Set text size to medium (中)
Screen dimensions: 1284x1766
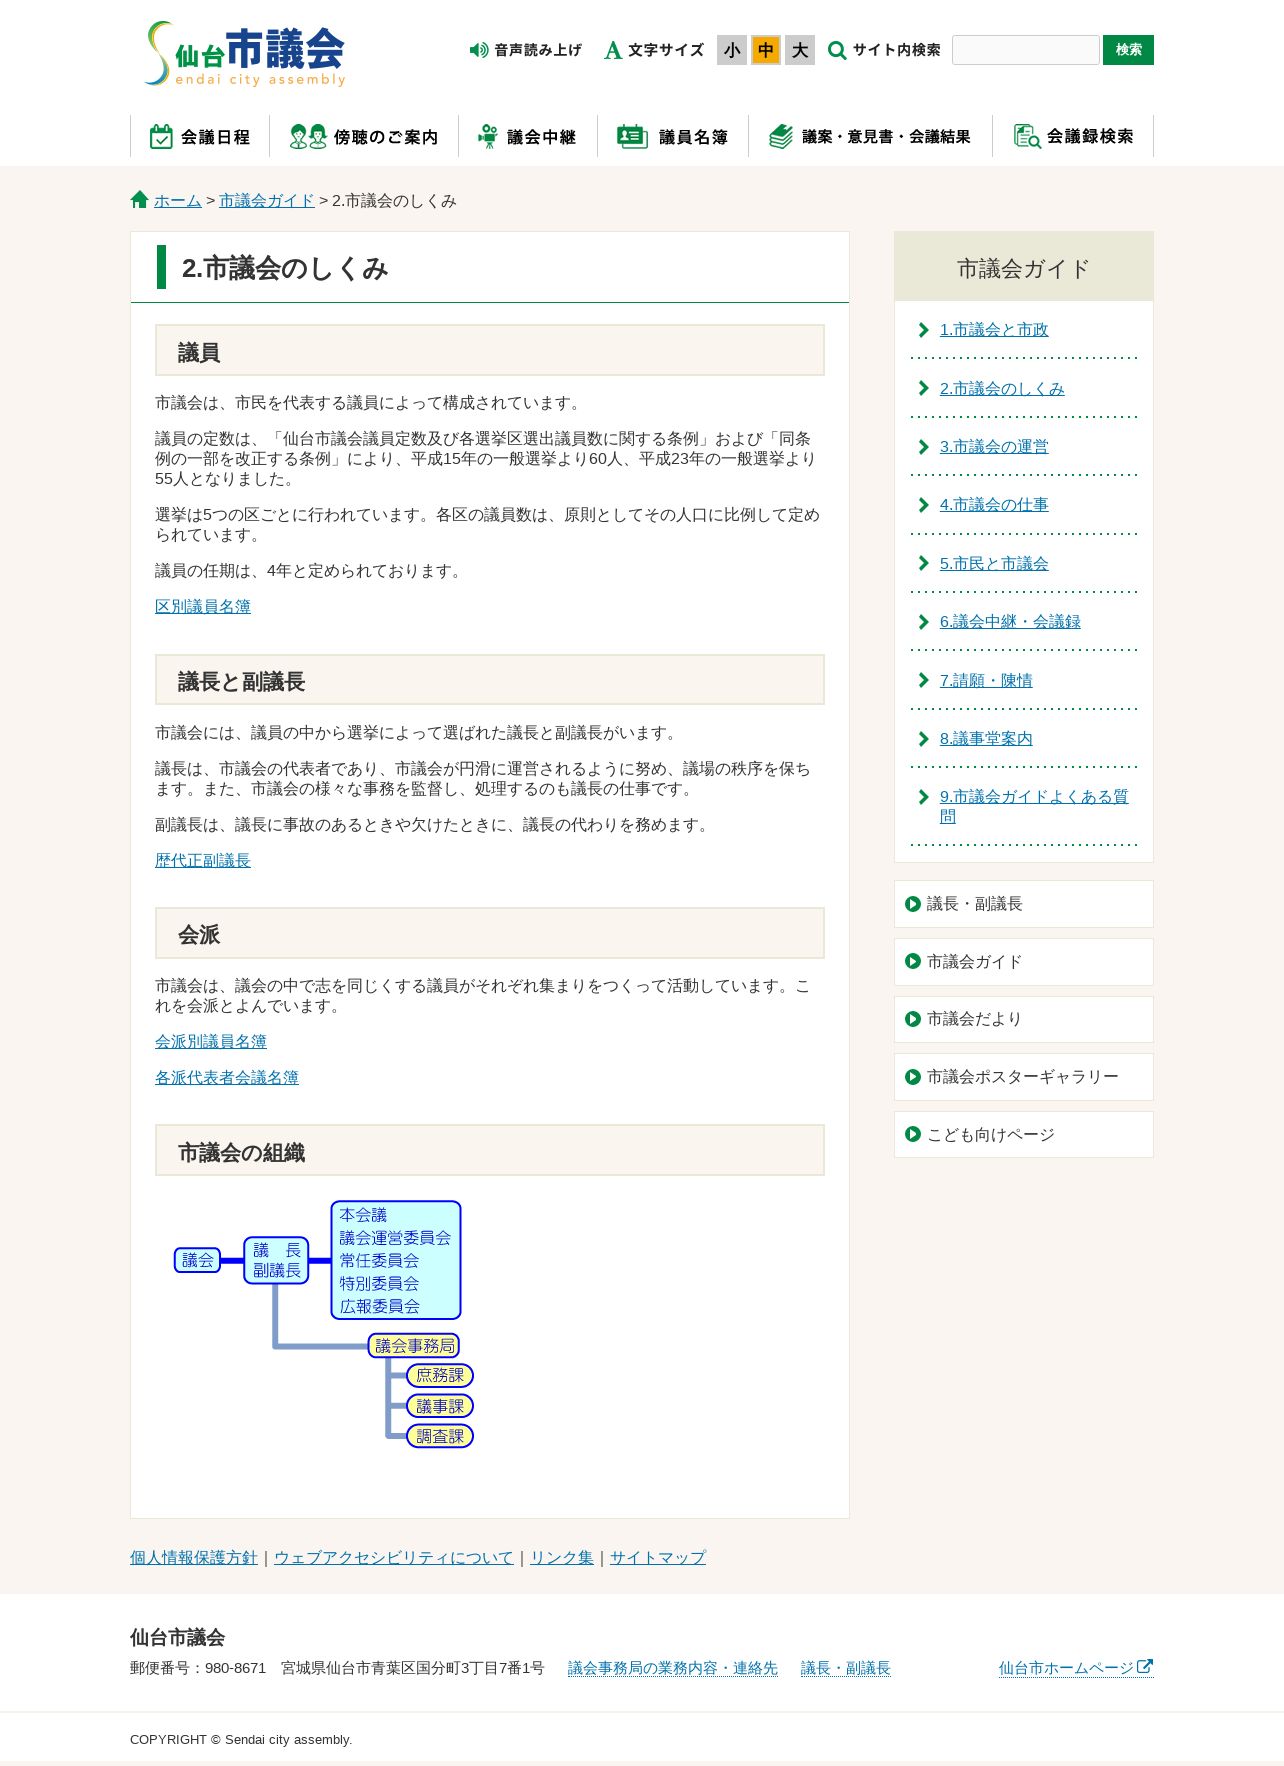click(766, 50)
